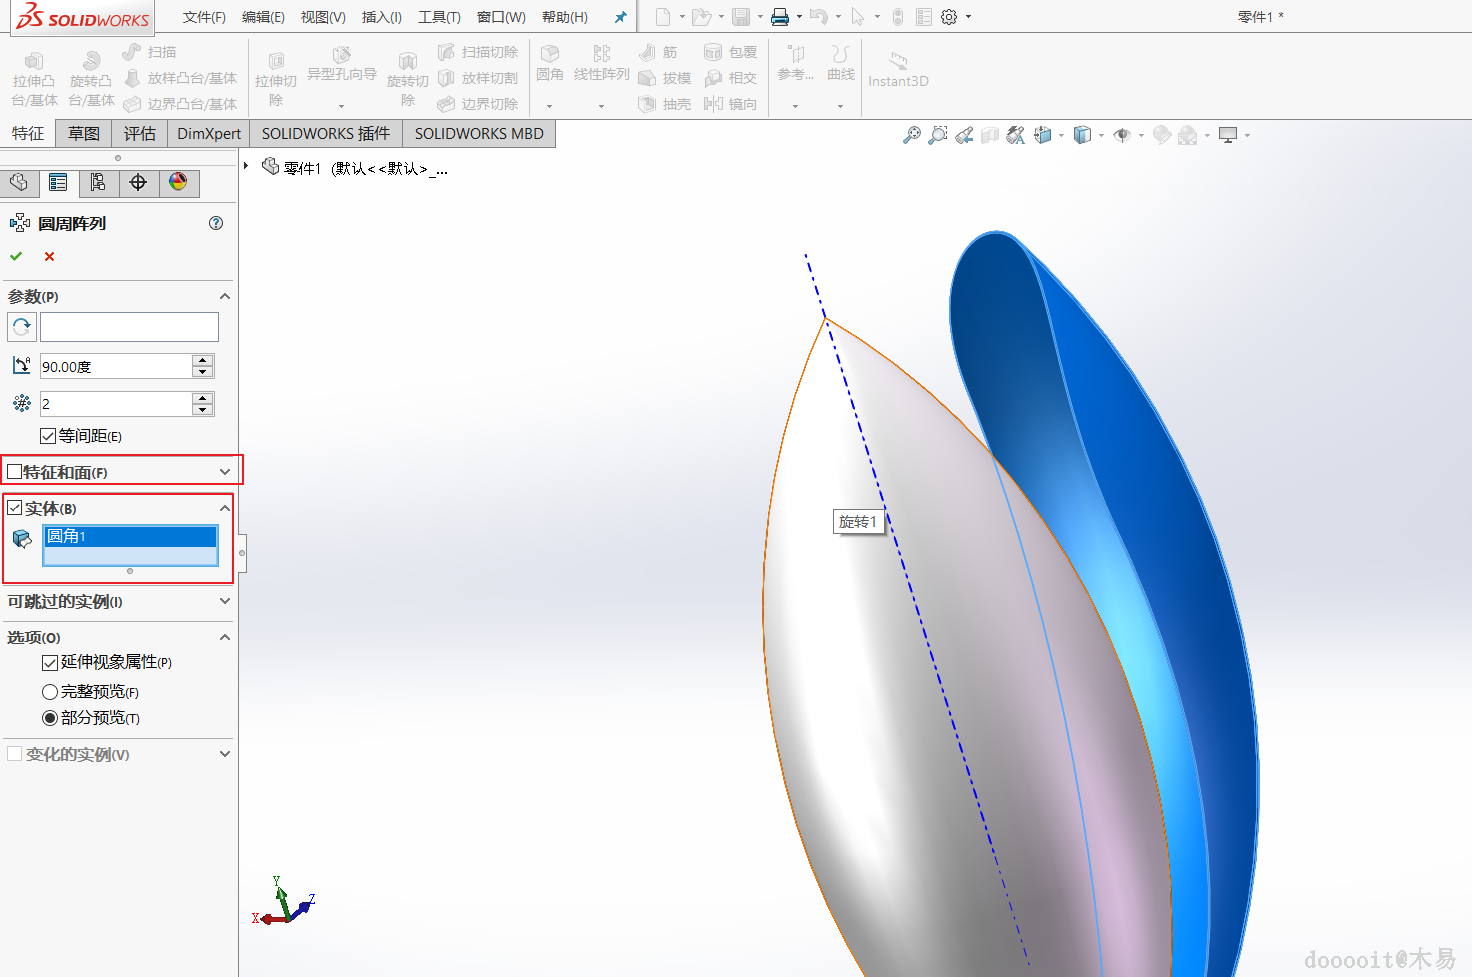Select 圆角1 in the bodies list
Screen dimensions: 1472x977
(x=130, y=537)
